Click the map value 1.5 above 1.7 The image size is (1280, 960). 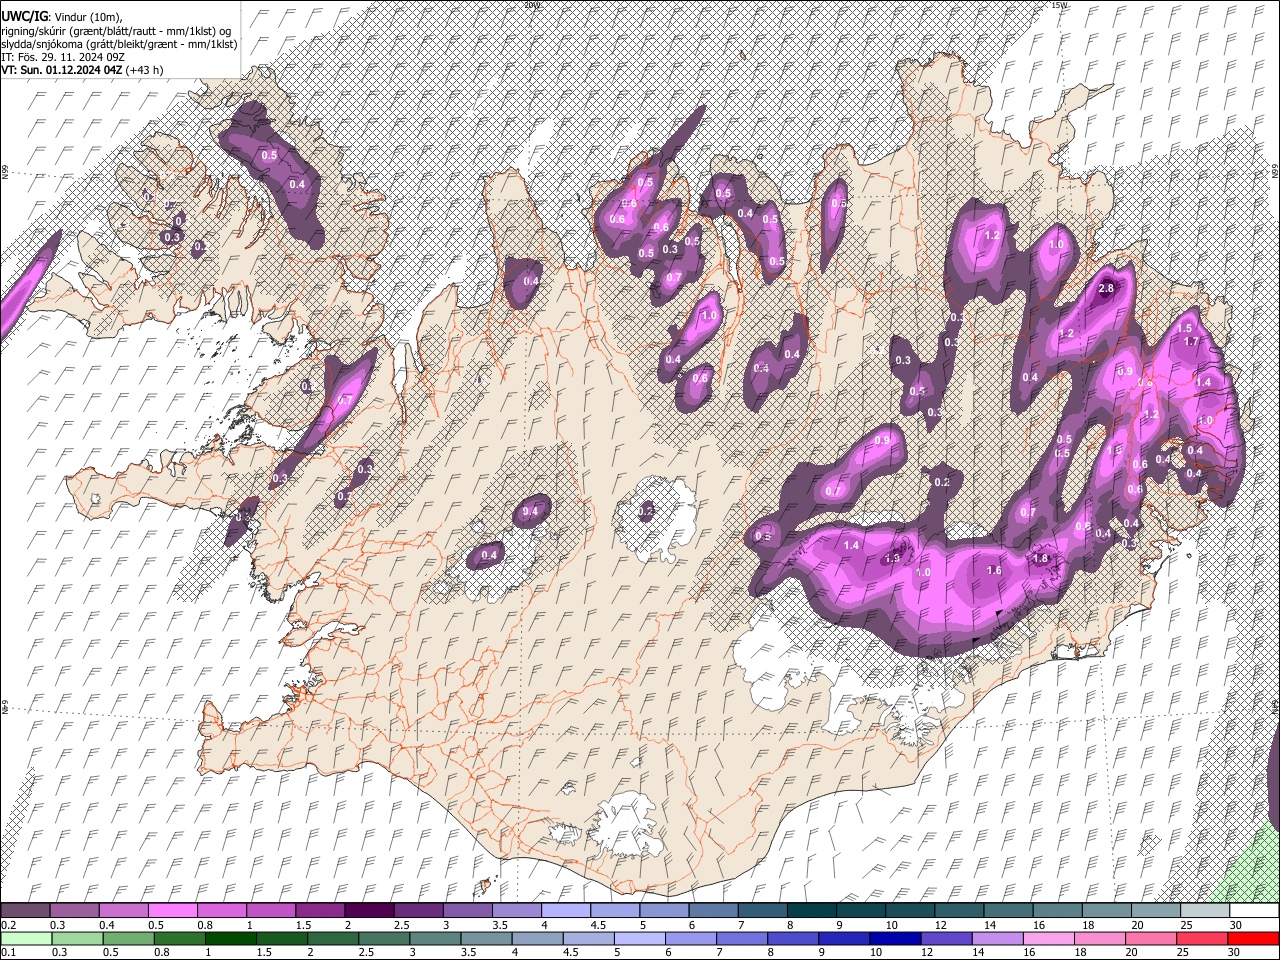[x=1185, y=328]
